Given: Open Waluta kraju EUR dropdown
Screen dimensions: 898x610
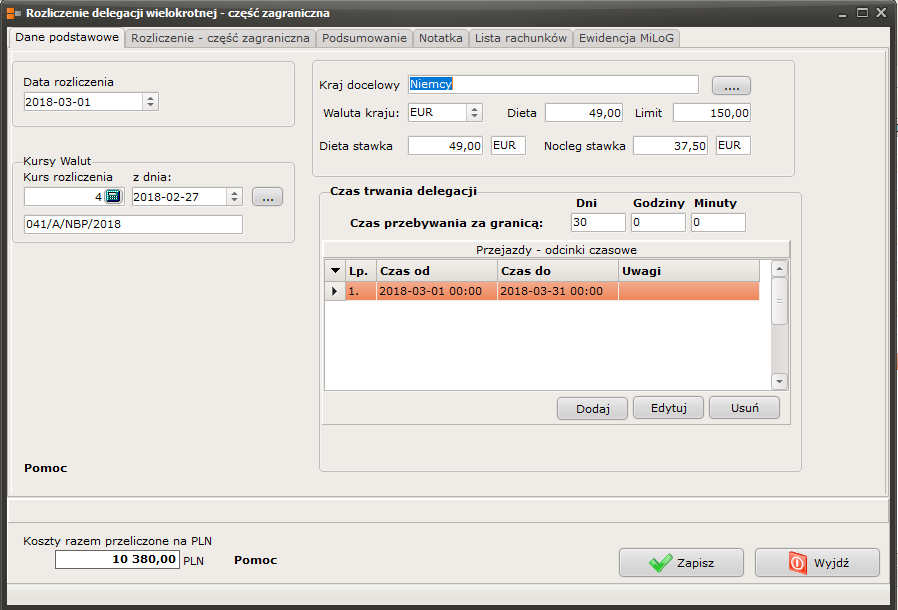Looking at the screenshot, I should tap(474, 113).
